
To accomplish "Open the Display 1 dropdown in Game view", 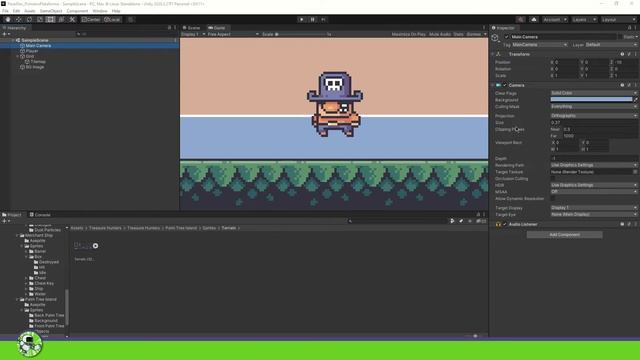I will (x=193, y=34).
